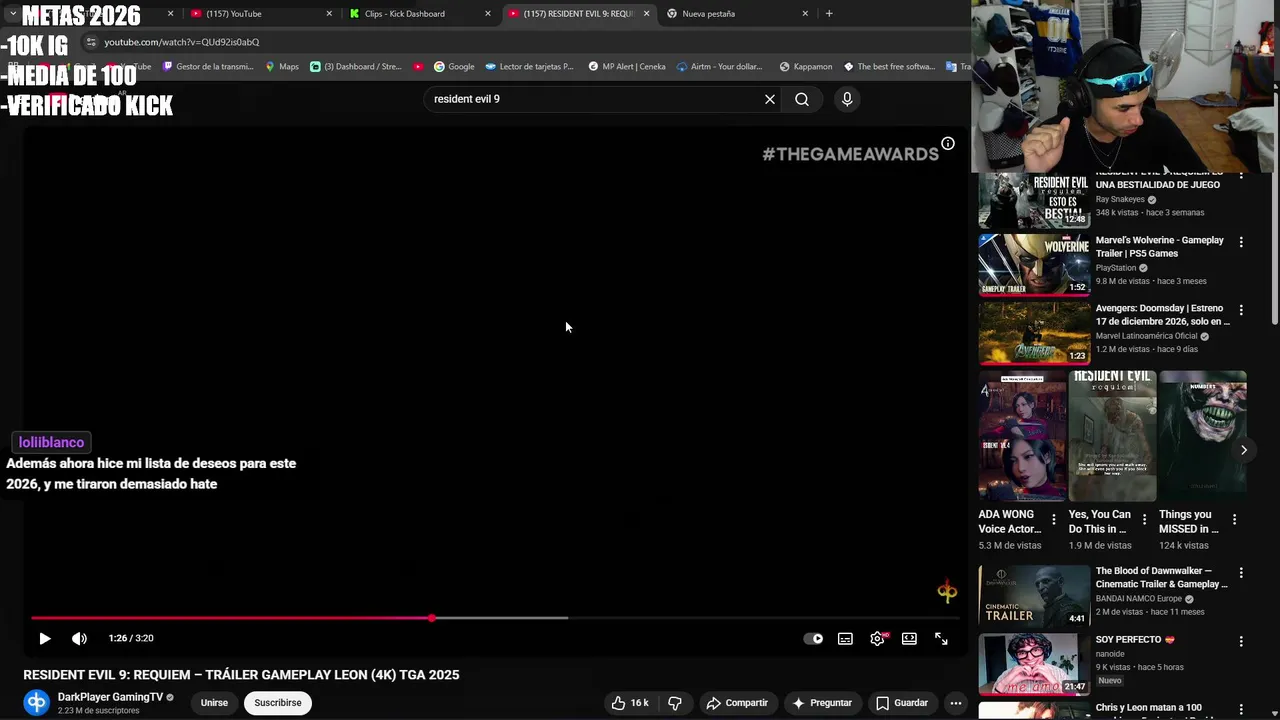Image resolution: width=1280 pixels, height=720 pixels.
Task: Open DarkPlayer GamingTV channel avatar
Action: [37, 703]
